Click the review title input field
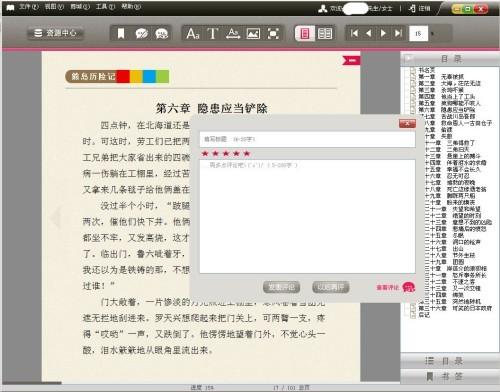Viewport: 500px width, 392px height. coord(307,139)
